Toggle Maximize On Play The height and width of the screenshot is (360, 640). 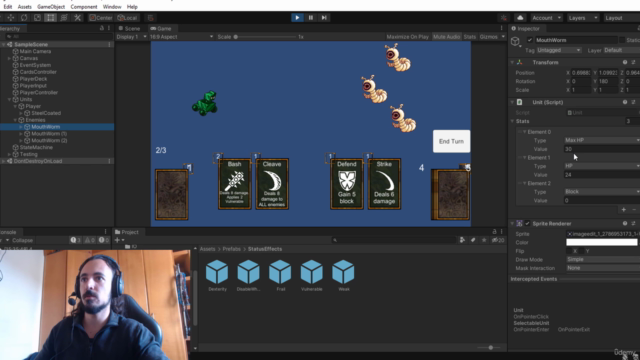point(407,37)
